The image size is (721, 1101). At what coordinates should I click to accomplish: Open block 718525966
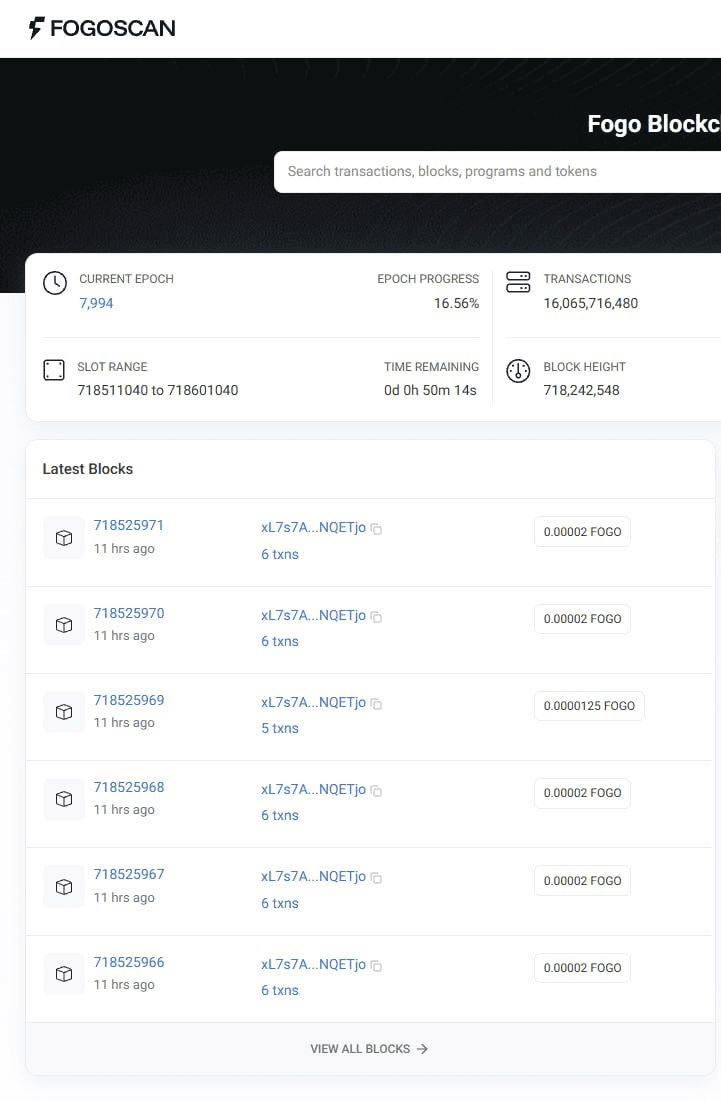click(x=129, y=962)
